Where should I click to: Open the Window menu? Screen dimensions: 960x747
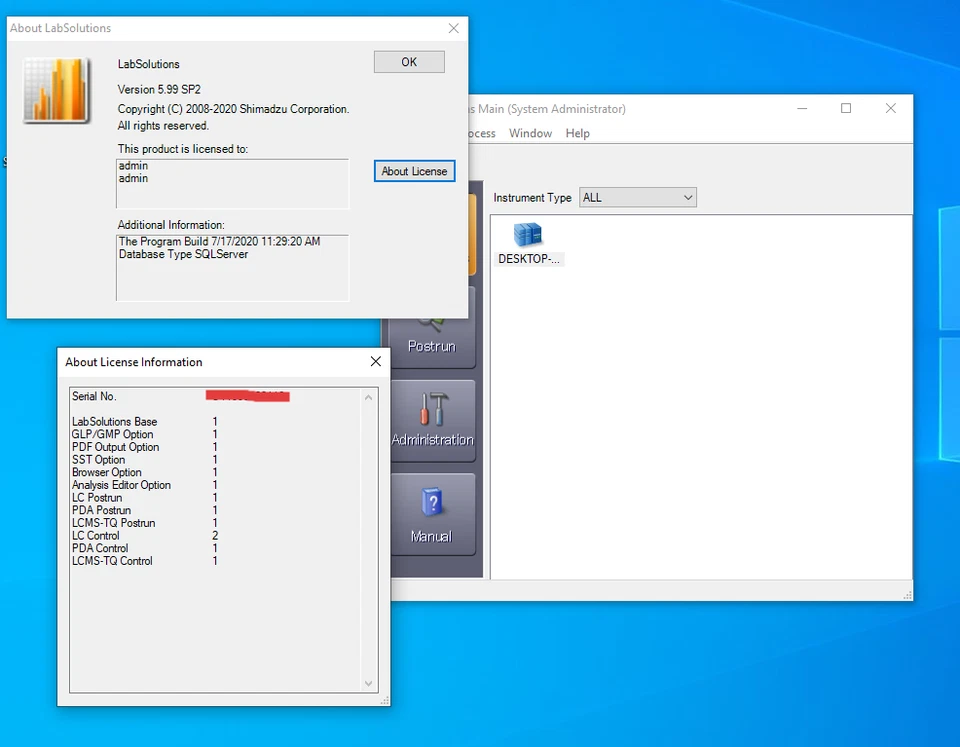click(x=530, y=133)
